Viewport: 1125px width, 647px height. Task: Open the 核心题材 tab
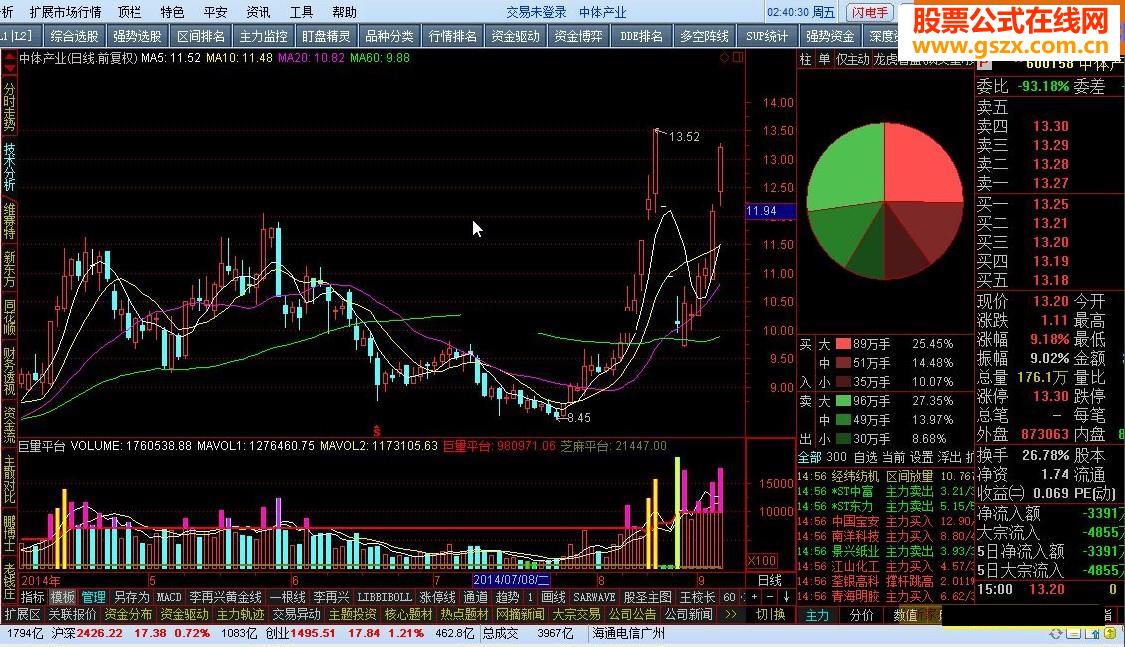click(x=408, y=615)
